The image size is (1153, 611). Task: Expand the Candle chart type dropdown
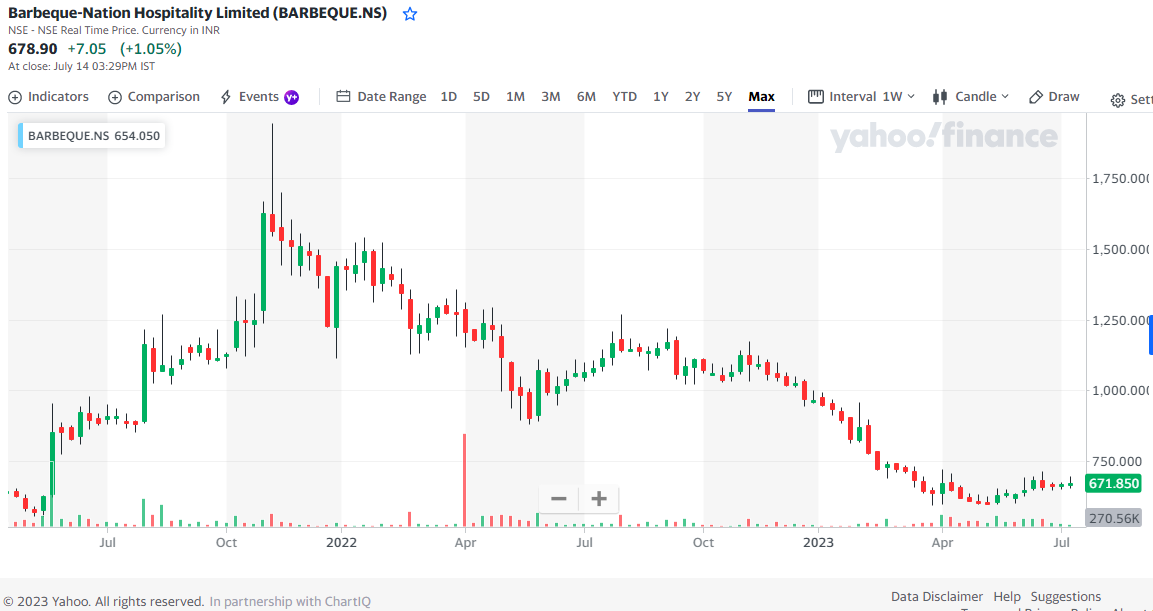coord(971,96)
